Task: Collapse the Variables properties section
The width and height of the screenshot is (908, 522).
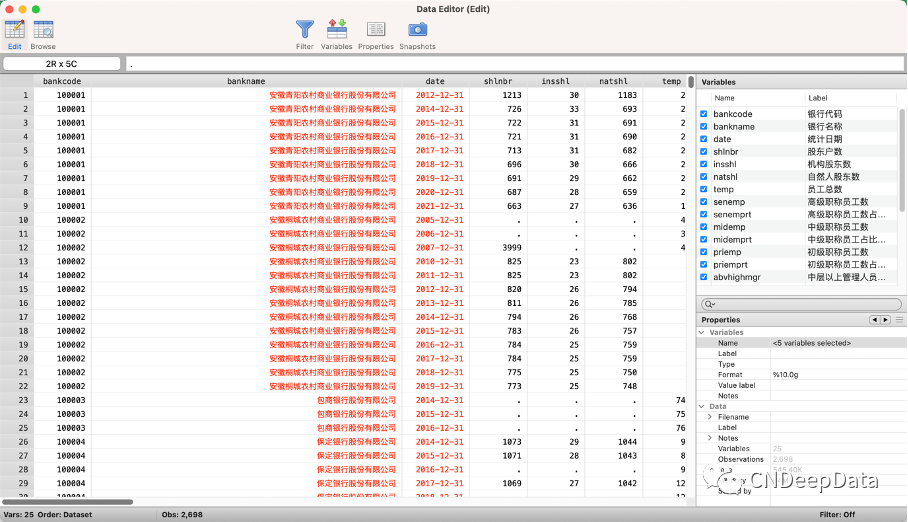Action: [x=702, y=333]
